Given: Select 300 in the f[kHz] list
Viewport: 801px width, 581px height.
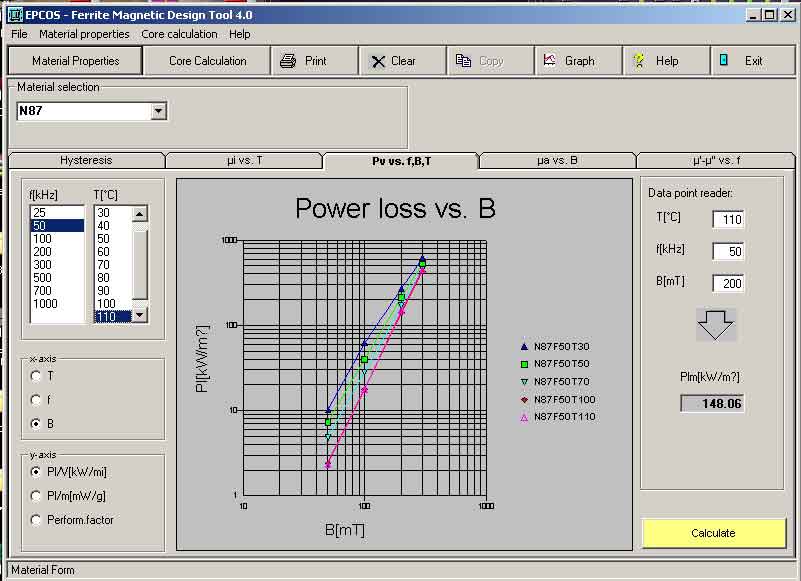Looking at the screenshot, I should 57,265.
